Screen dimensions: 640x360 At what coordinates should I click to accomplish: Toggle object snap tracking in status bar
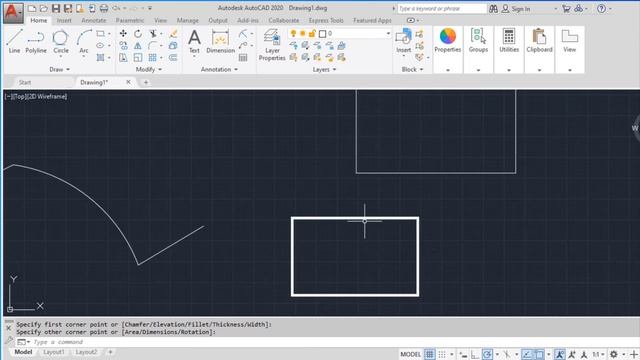pos(527,354)
